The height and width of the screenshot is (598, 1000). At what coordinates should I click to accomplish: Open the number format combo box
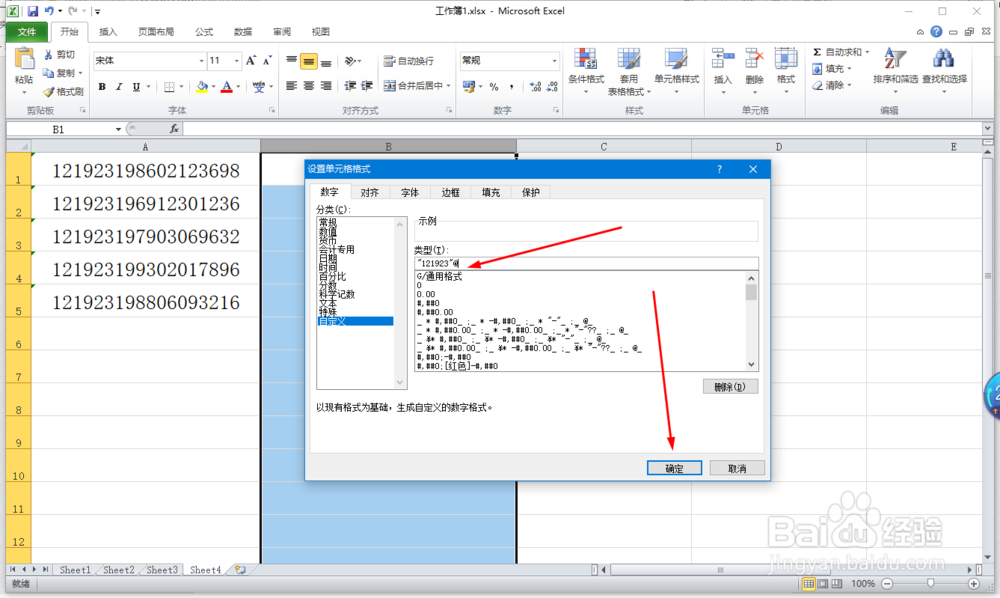click(510, 61)
